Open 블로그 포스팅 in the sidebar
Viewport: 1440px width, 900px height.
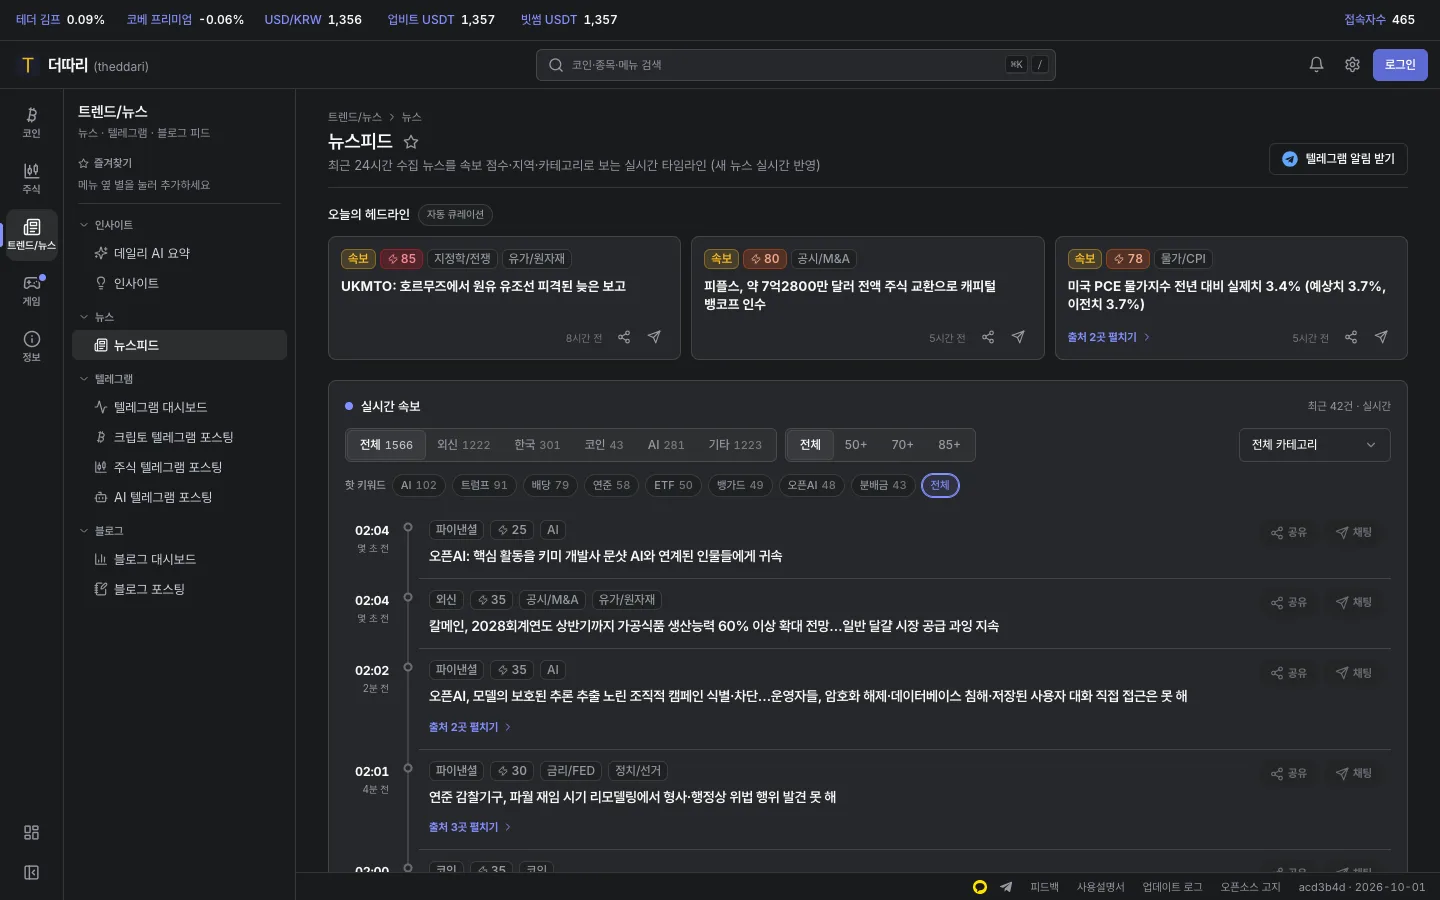coord(180,589)
